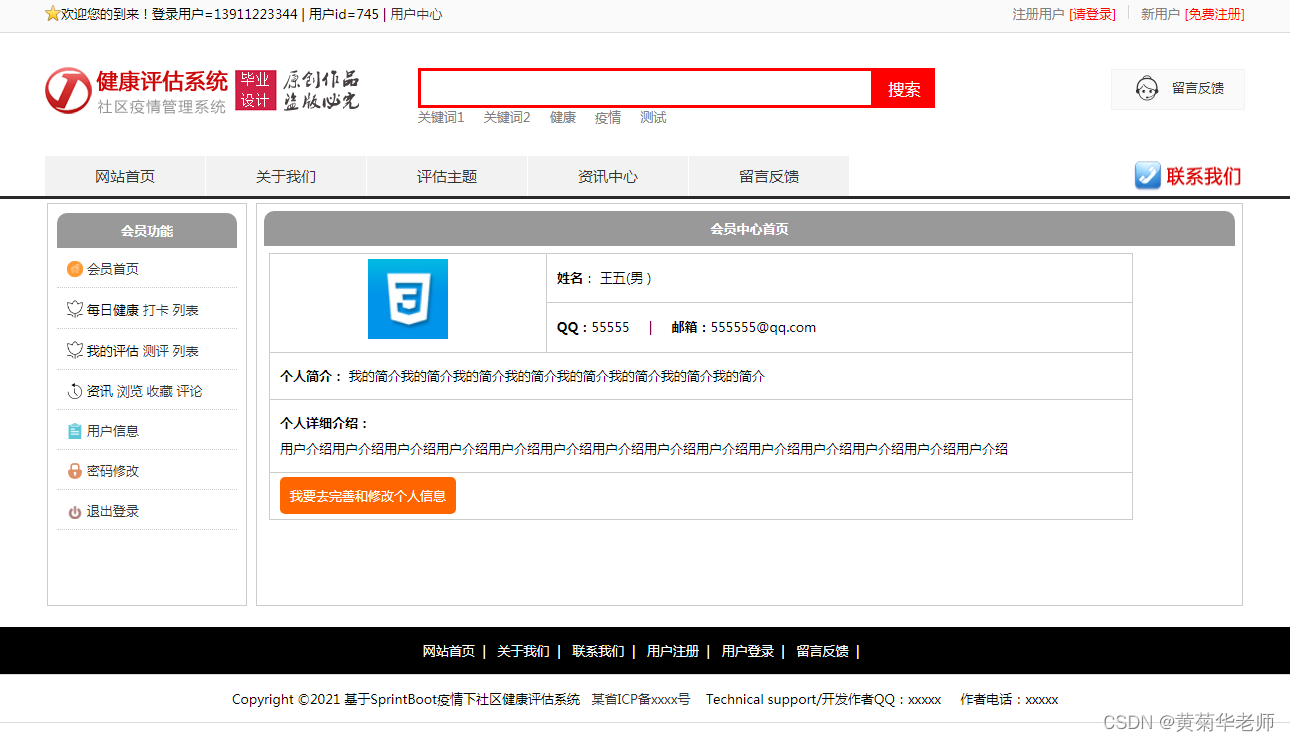Click 网站首页 in the black footer
Screen dimensions: 1290x742
449,651
